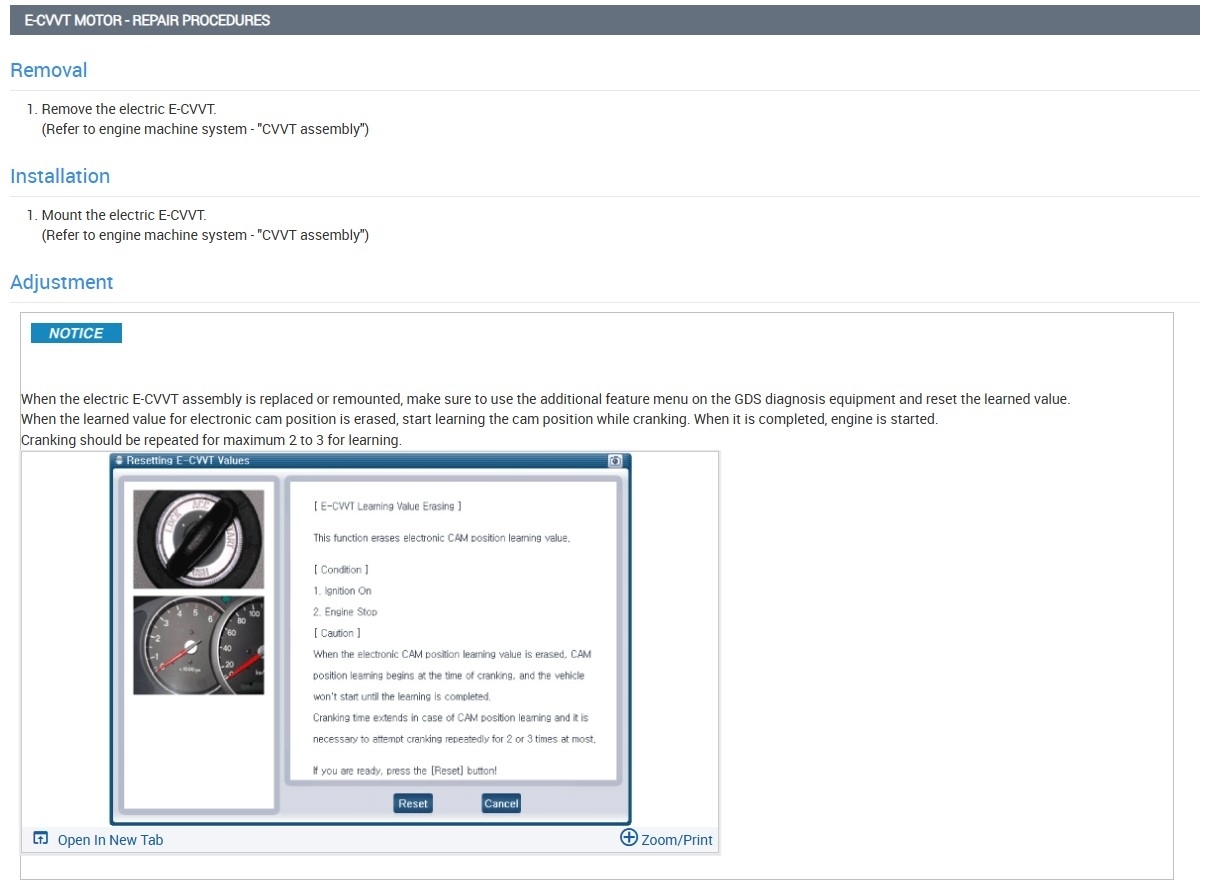The height and width of the screenshot is (893, 1208).
Task: Click the ignition key photo thumbnail
Action: pos(199,538)
